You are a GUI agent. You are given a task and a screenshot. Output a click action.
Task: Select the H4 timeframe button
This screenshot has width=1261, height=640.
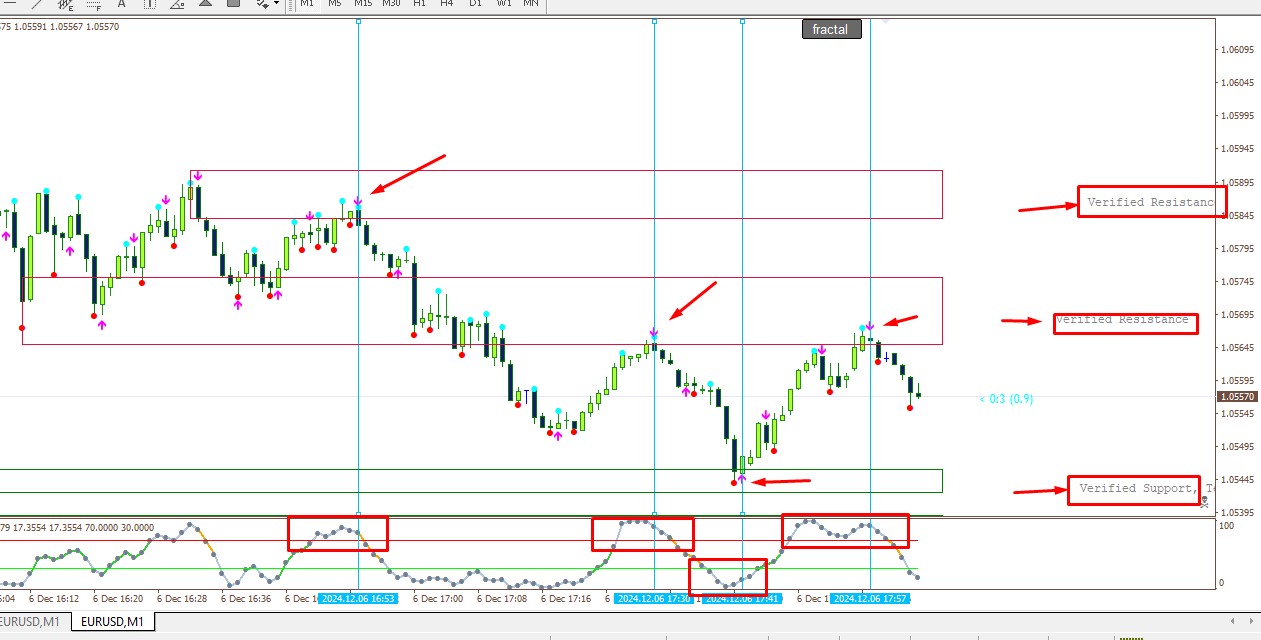pyautogui.click(x=447, y=4)
